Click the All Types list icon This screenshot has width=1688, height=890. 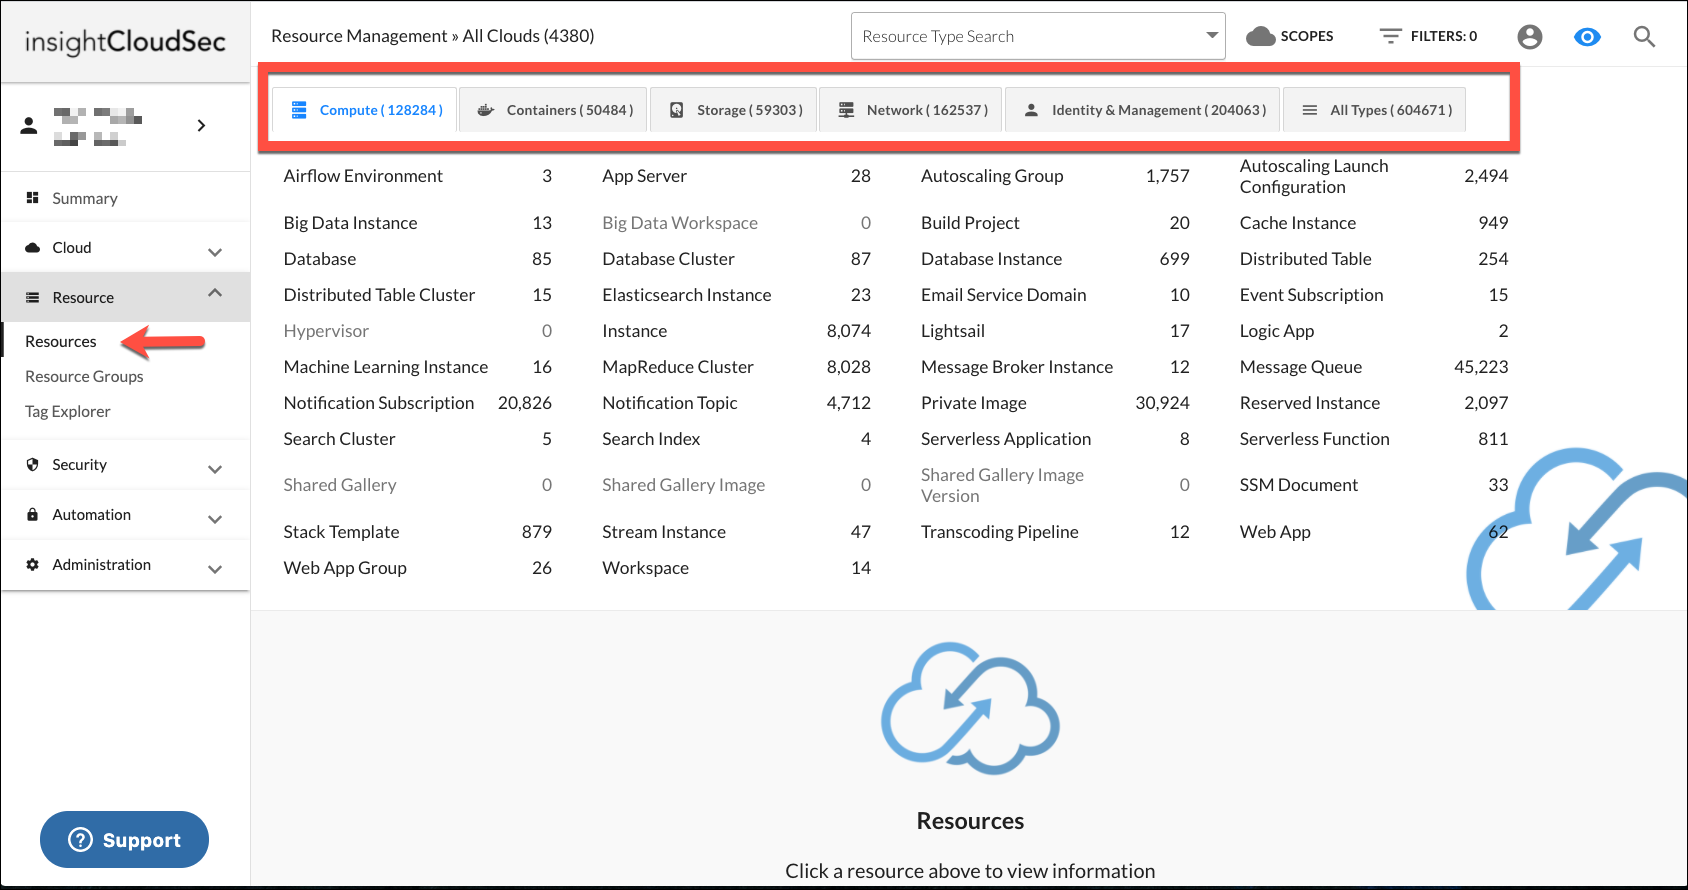click(x=1310, y=110)
